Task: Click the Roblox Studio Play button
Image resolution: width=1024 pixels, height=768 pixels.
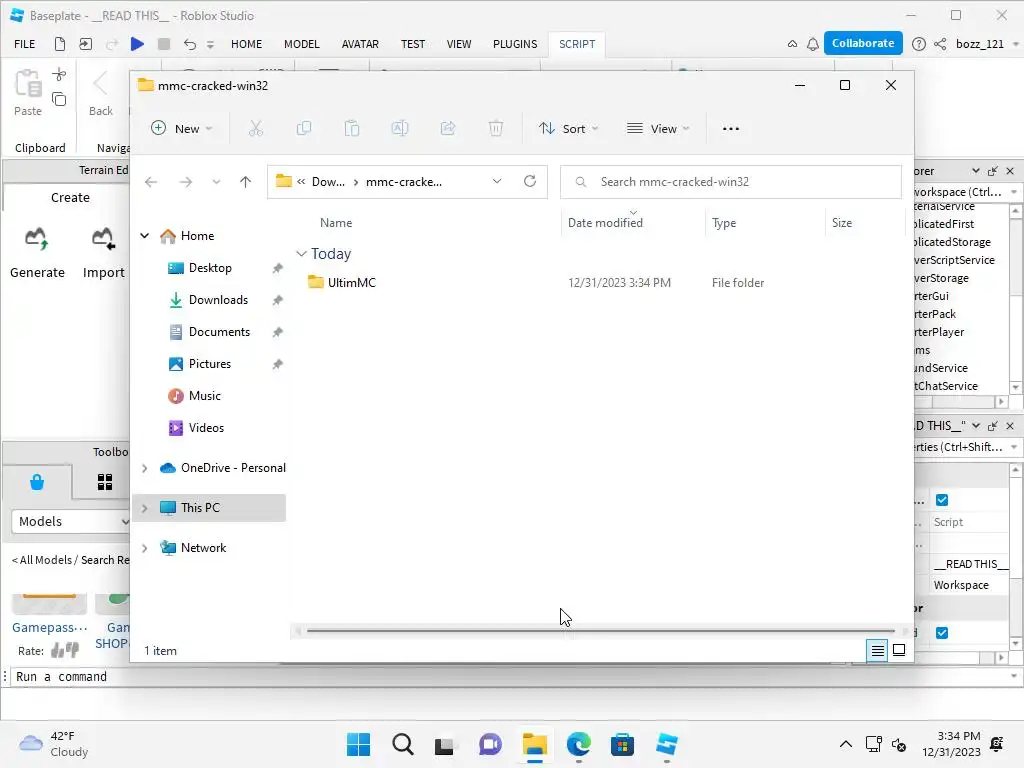Action: (137, 44)
